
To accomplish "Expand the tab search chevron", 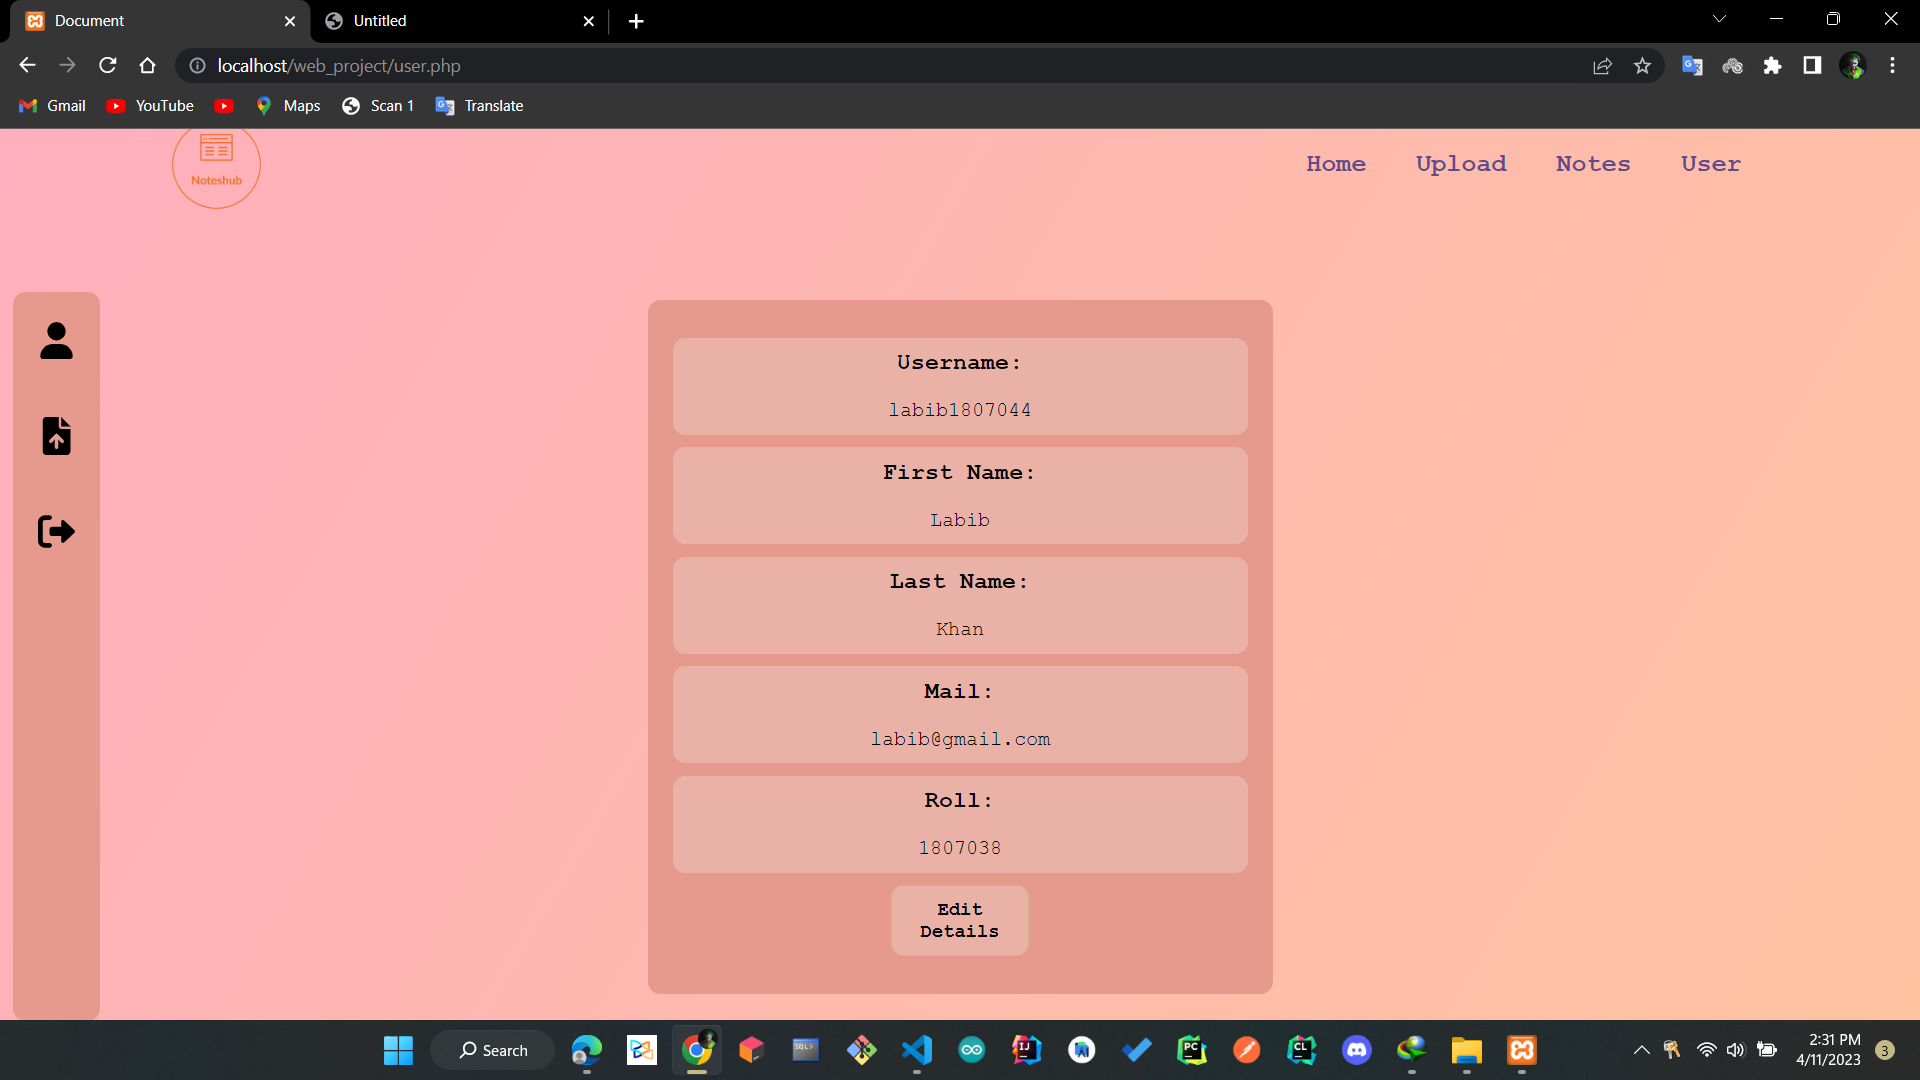I will pos(1719,19).
